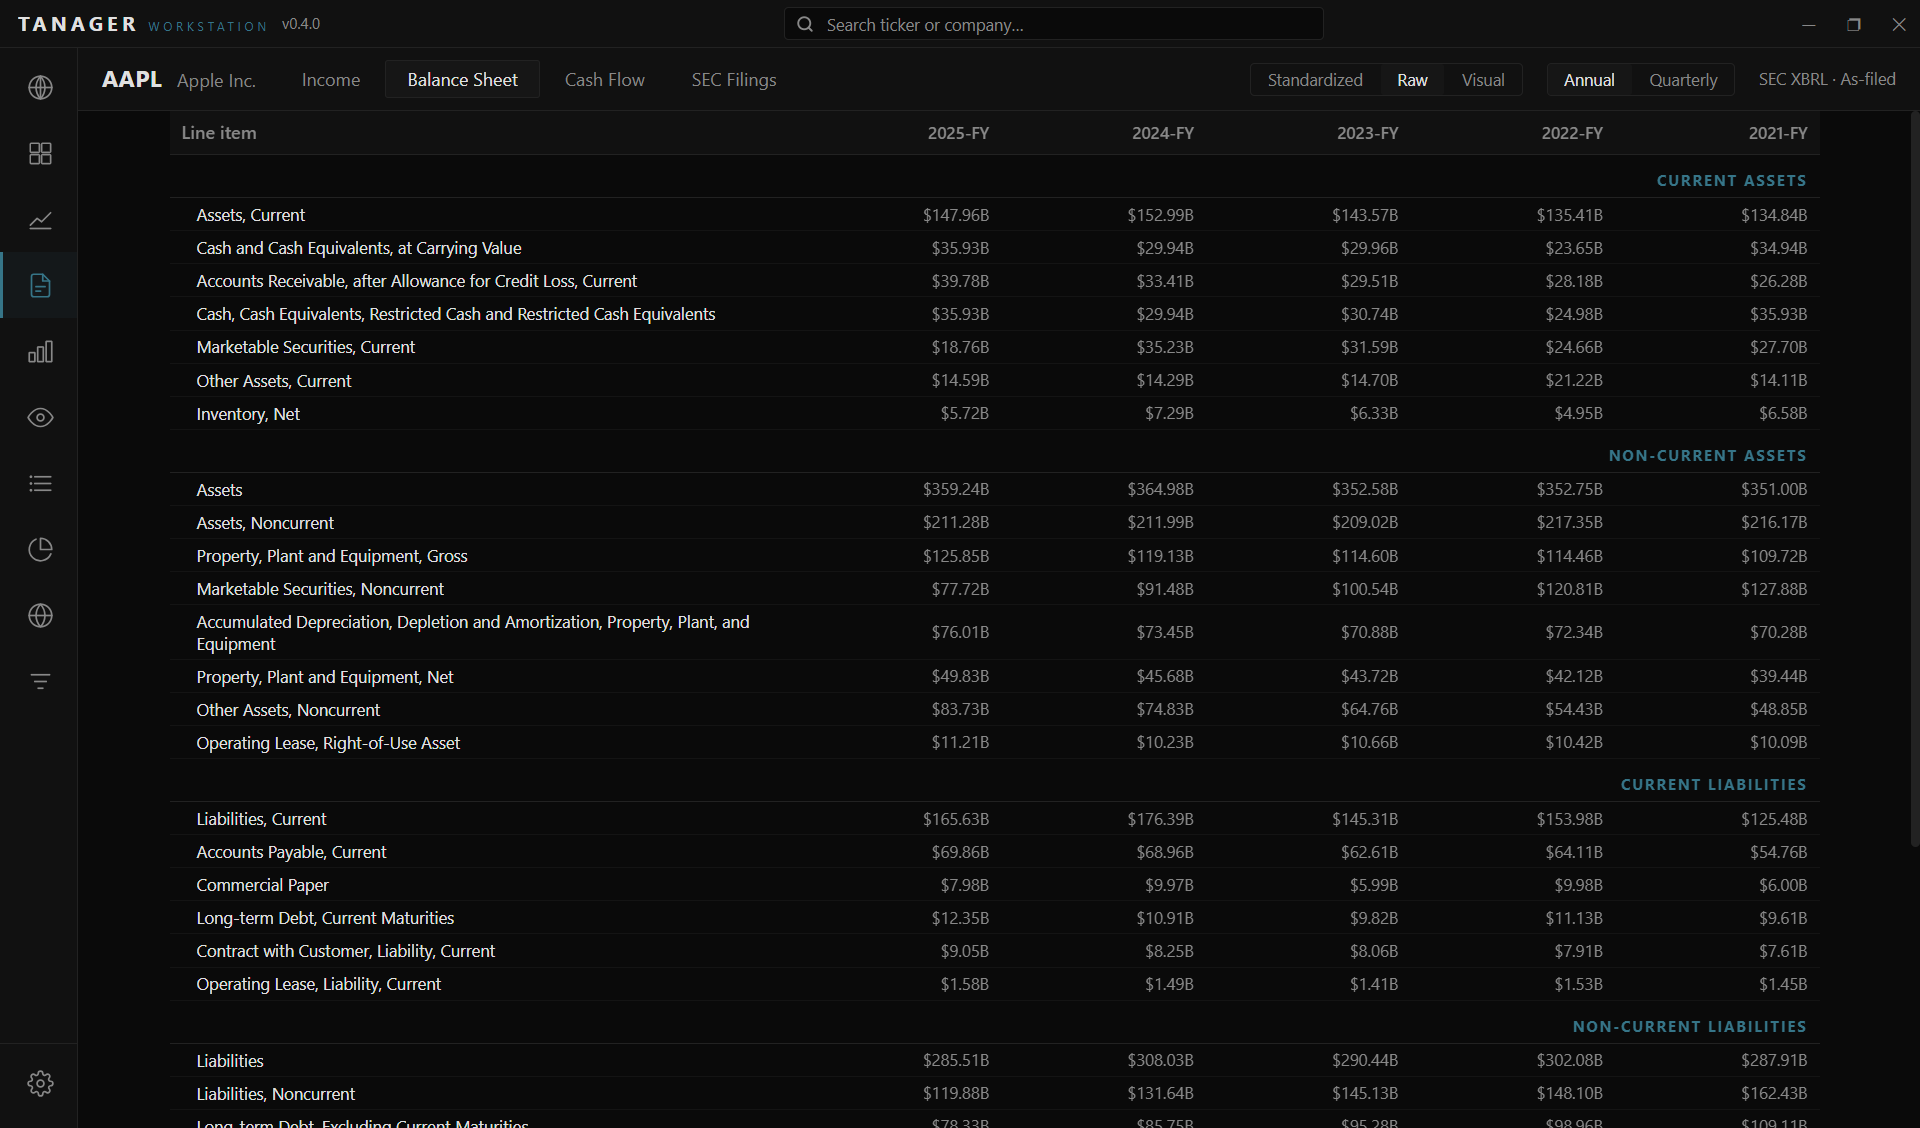This screenshot has height=1128, width=1920.
Task: Open the eye watchlist sidebar icon
Action: (40, 418)
